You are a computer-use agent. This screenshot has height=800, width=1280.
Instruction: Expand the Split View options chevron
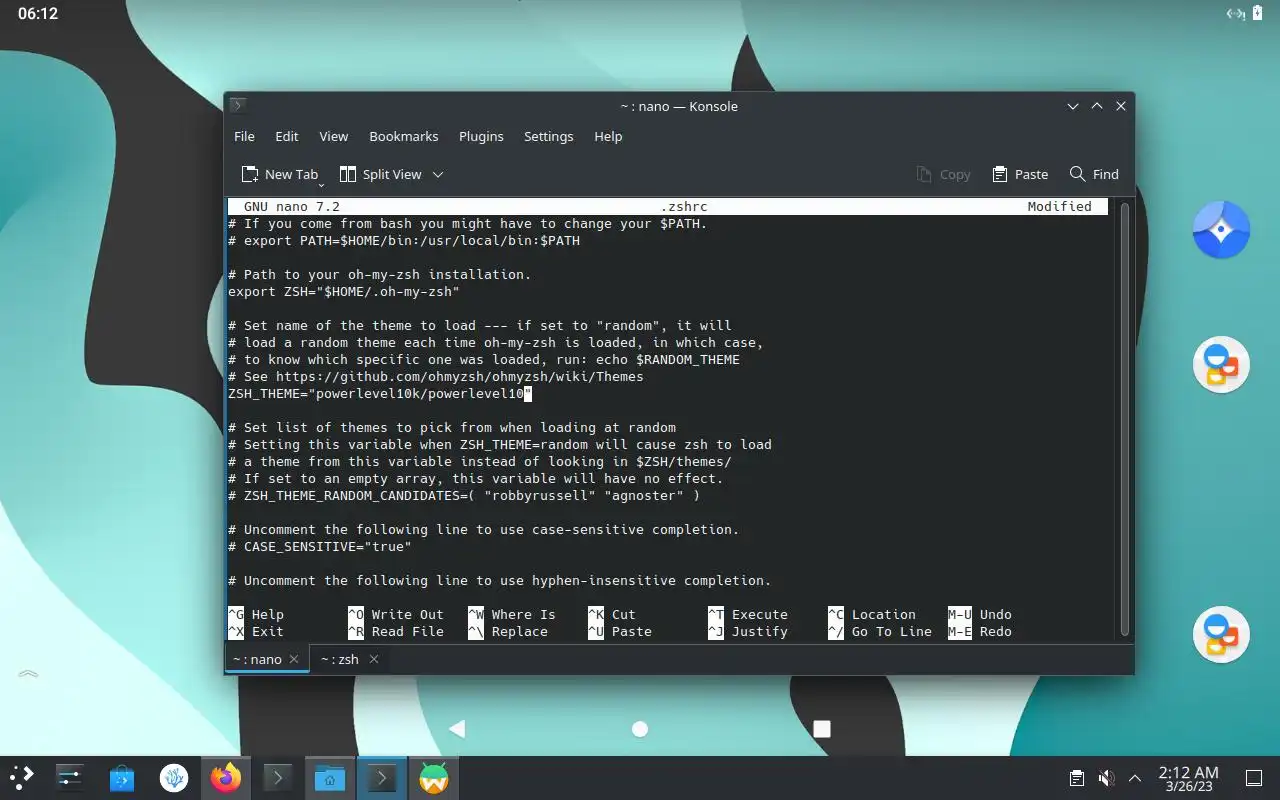click(438, 174)
